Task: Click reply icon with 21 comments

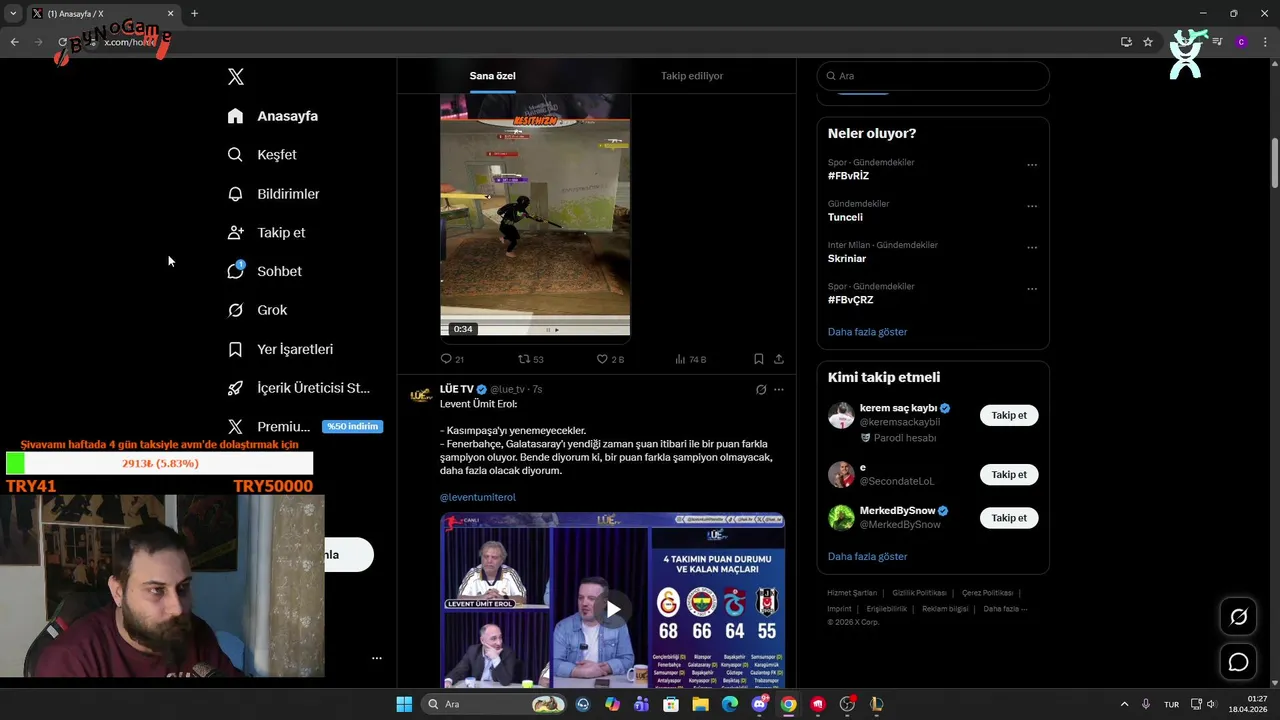Action: point(446,359)
